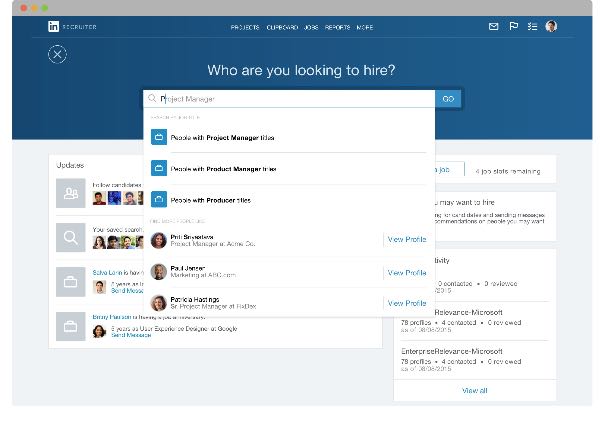Click briefcase icon beside Product Manager titles
The height and width of the screenshot is (424, 600).
[x=159, y=168]
